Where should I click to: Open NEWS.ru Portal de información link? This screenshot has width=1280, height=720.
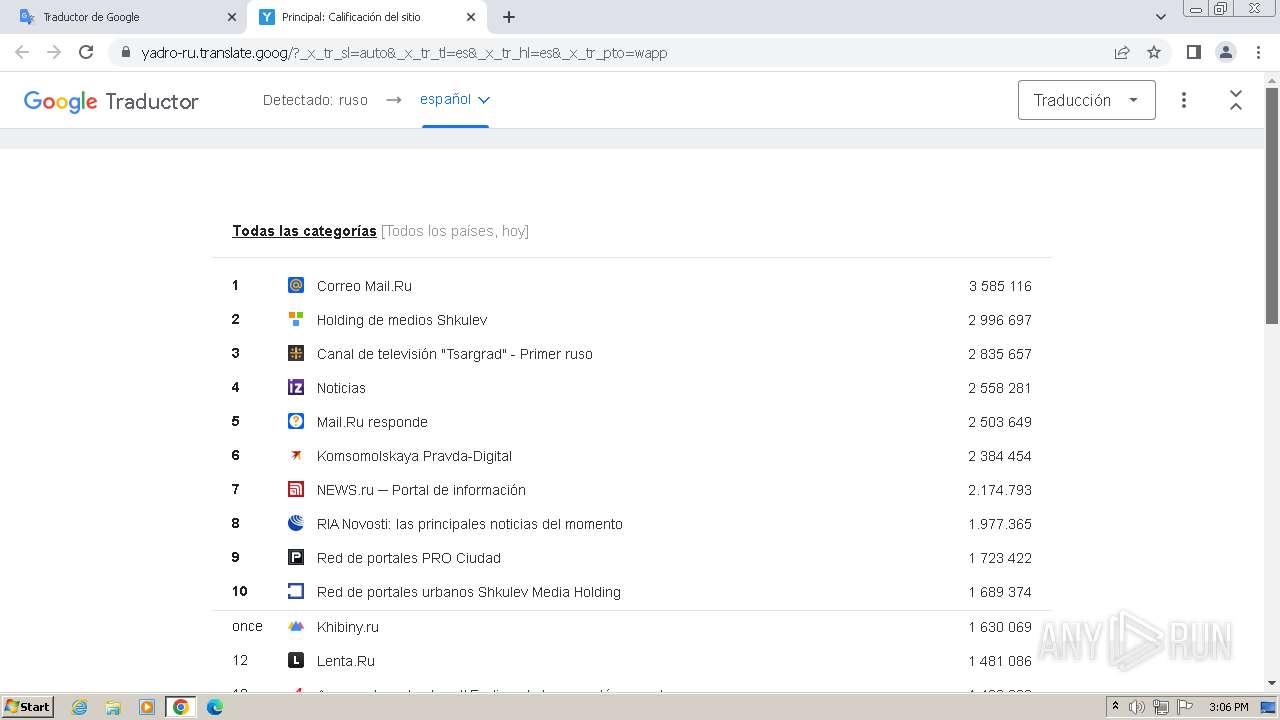coord(421,490)
